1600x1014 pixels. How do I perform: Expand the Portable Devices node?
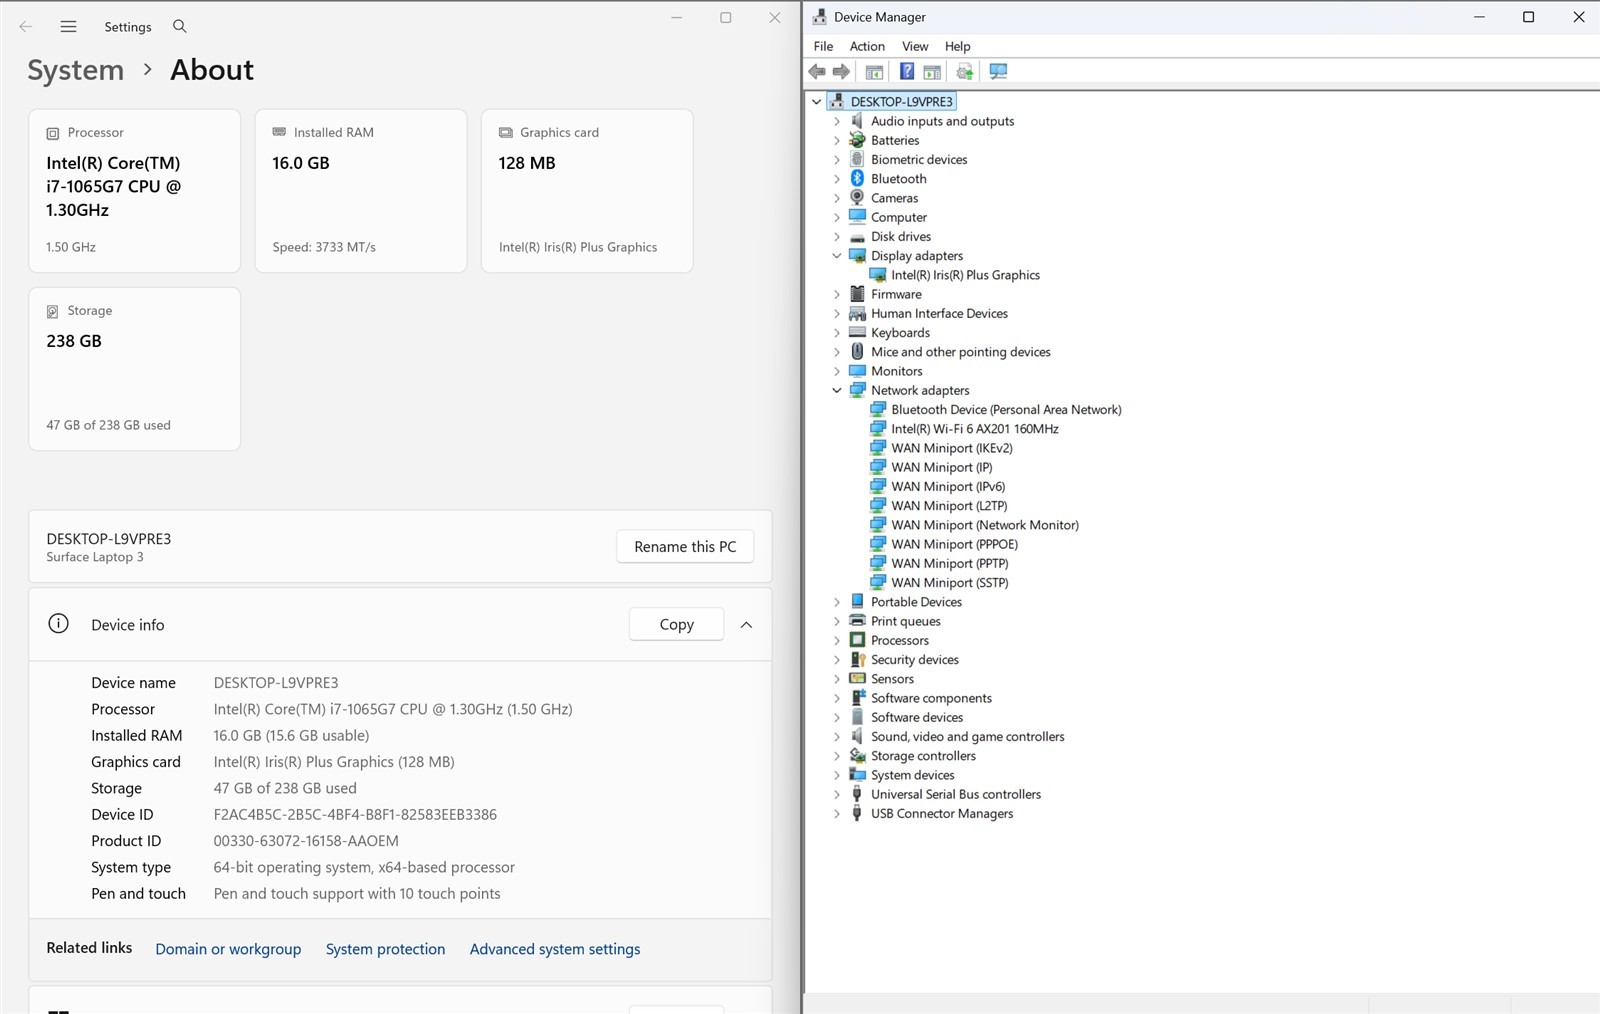pos(837,602)
